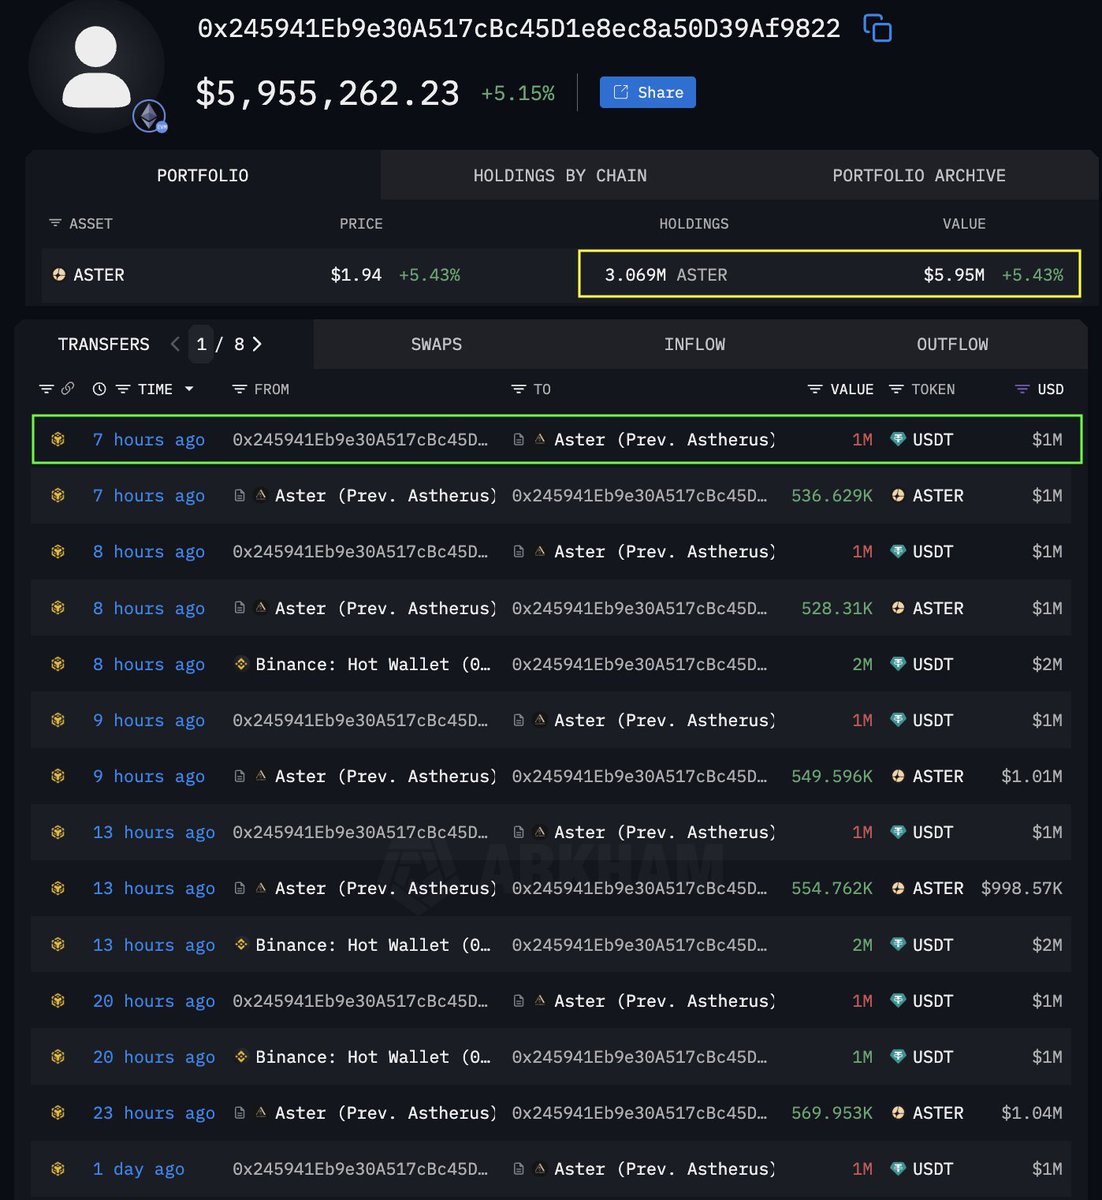Click the blue Share button
Image resolution: width=1102 pixels, height=1200 pixels.
coord(647,92)
